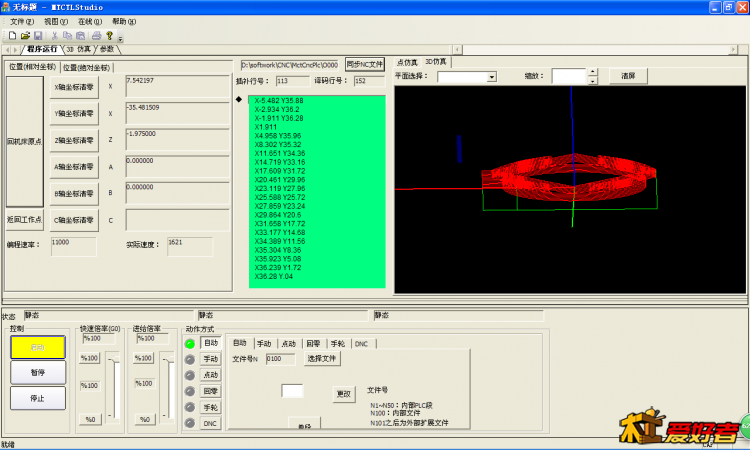This screenshot has height=450, width=750.
Task: Open the DNC tab in mode panel
Action: pyautogui.click(x=362, y=344)
